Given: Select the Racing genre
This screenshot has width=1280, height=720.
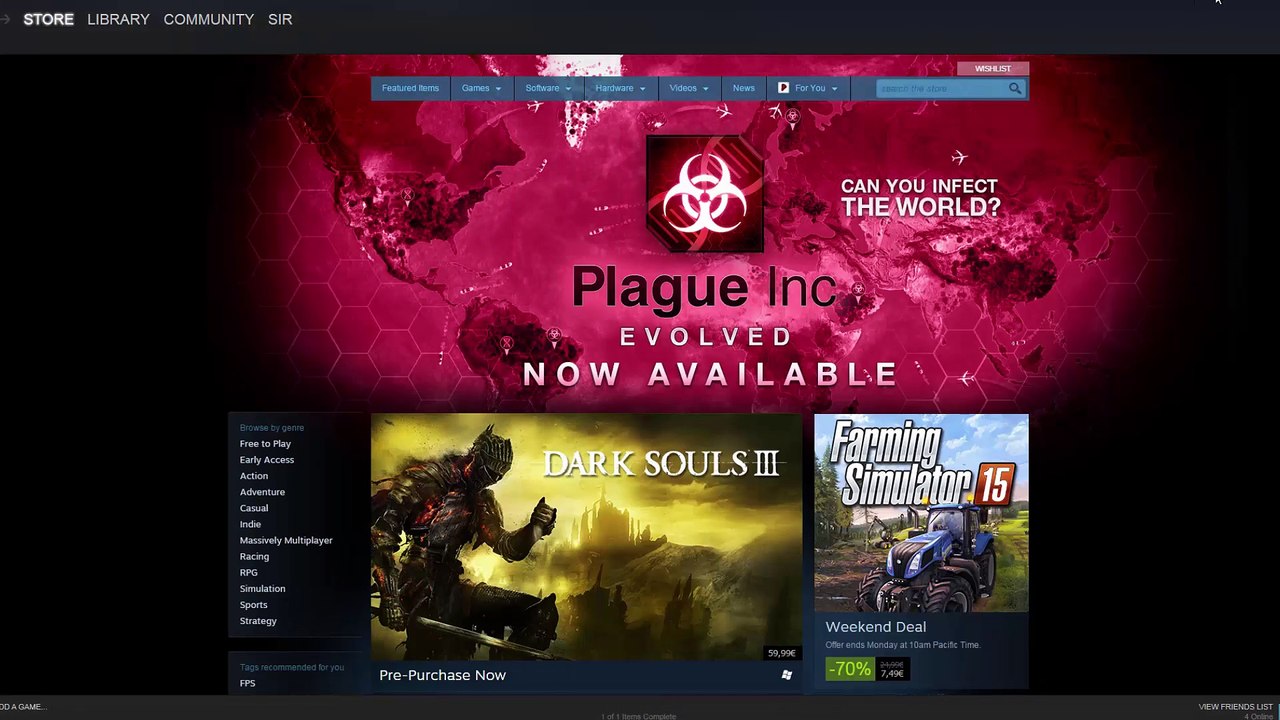Looking at the screenshot, I should click(x=254, y=556).
